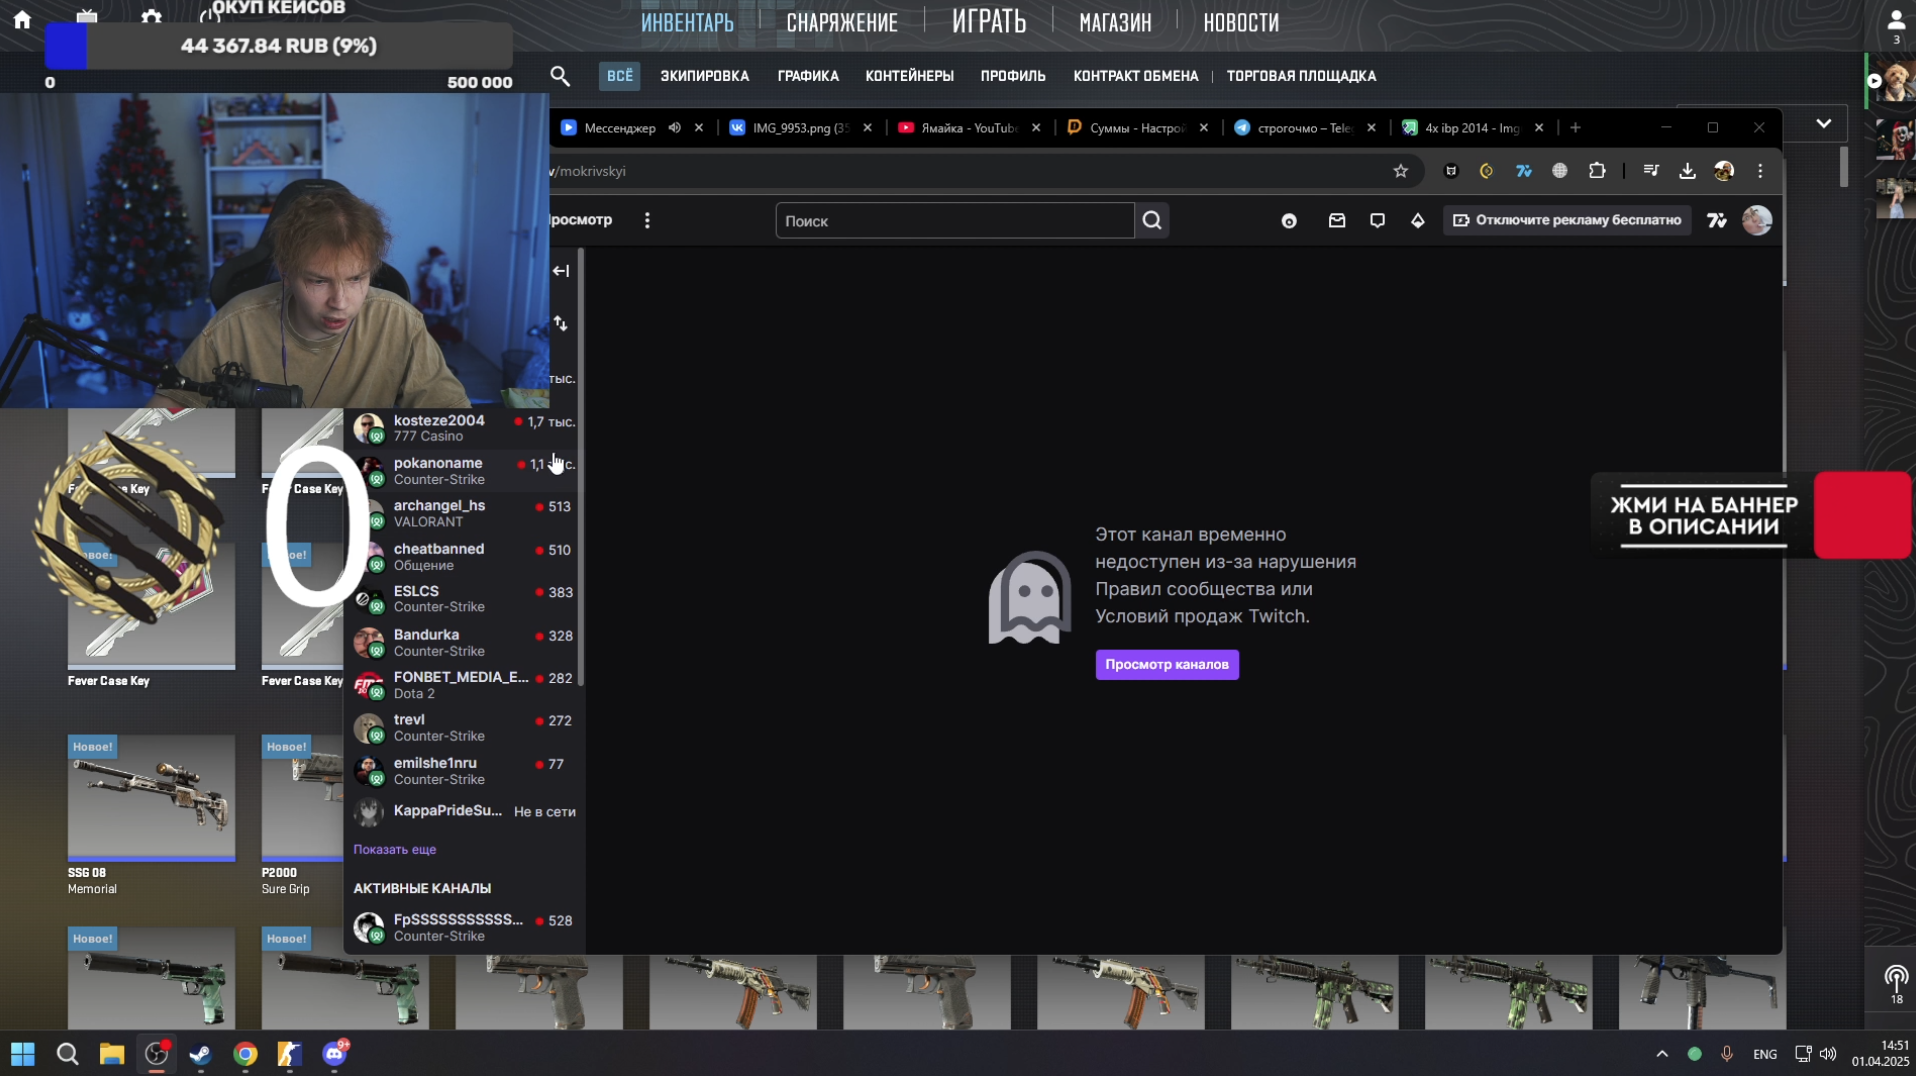Image resolution: width=1916 pixels, height=1076 pixels.
Task: Switch to the строгочмо Telegram browser tab
Action: 1305,127
